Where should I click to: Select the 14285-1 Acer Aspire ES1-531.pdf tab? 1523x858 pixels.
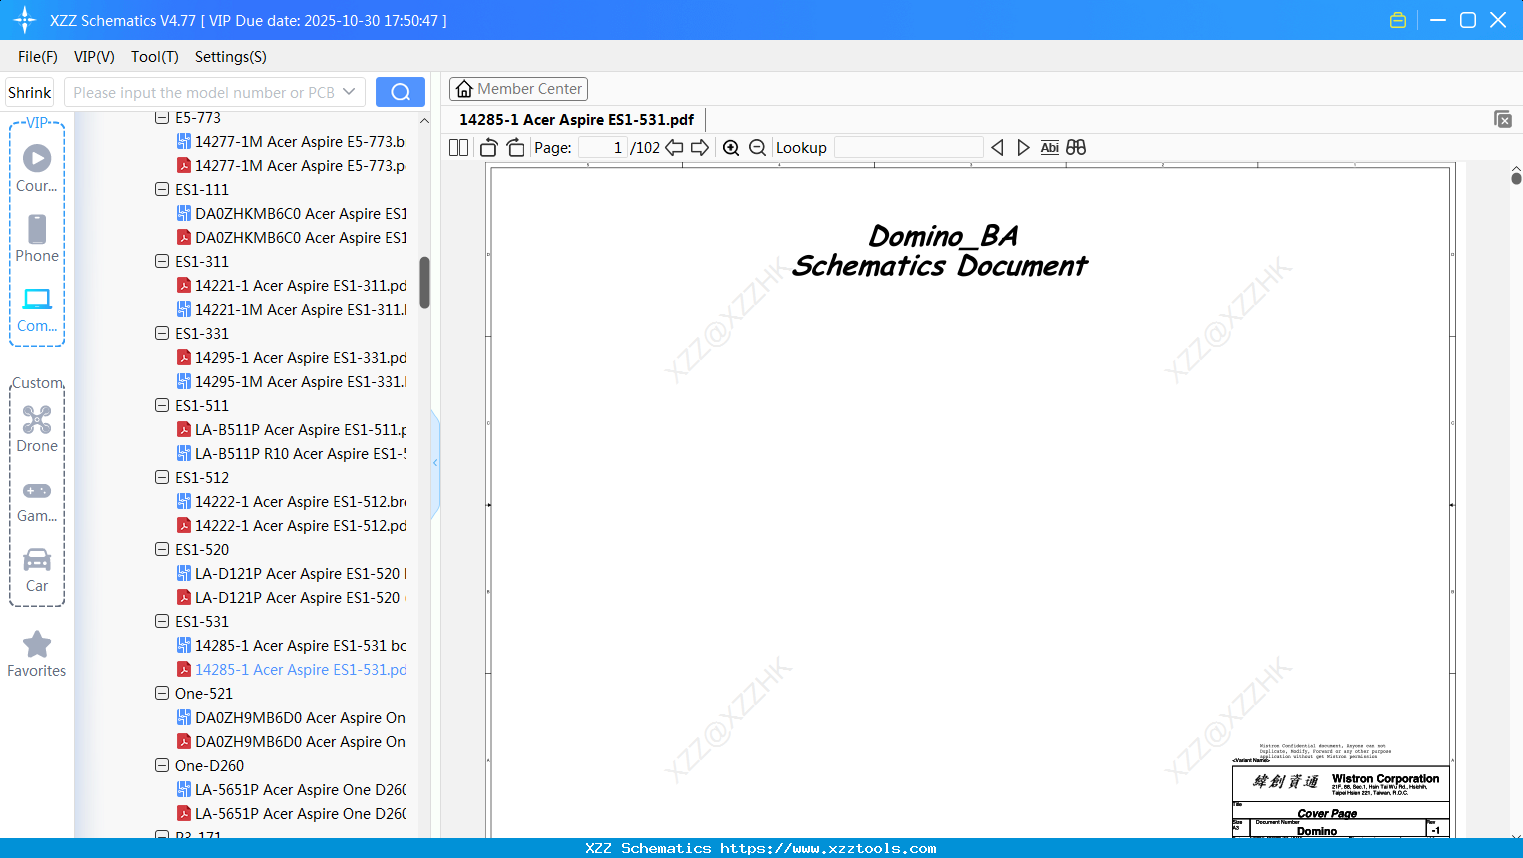pyautogui.click(x=577, y=120)
